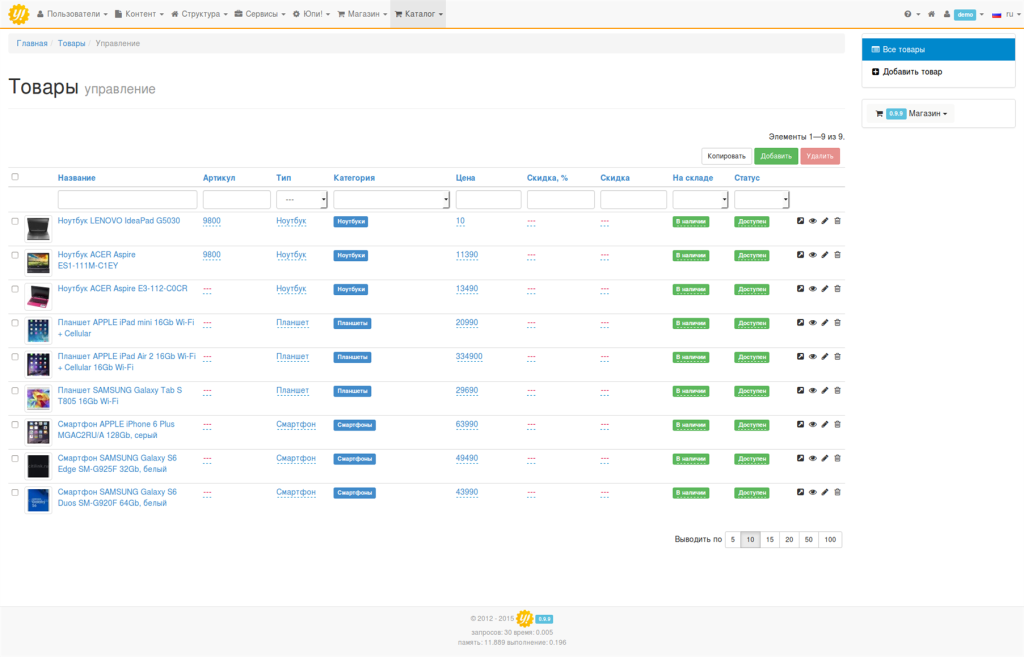Viewport: 1024px width, 657px height.
Task: Expand the Каталог navbar menu
Action: tap(419, 14)
